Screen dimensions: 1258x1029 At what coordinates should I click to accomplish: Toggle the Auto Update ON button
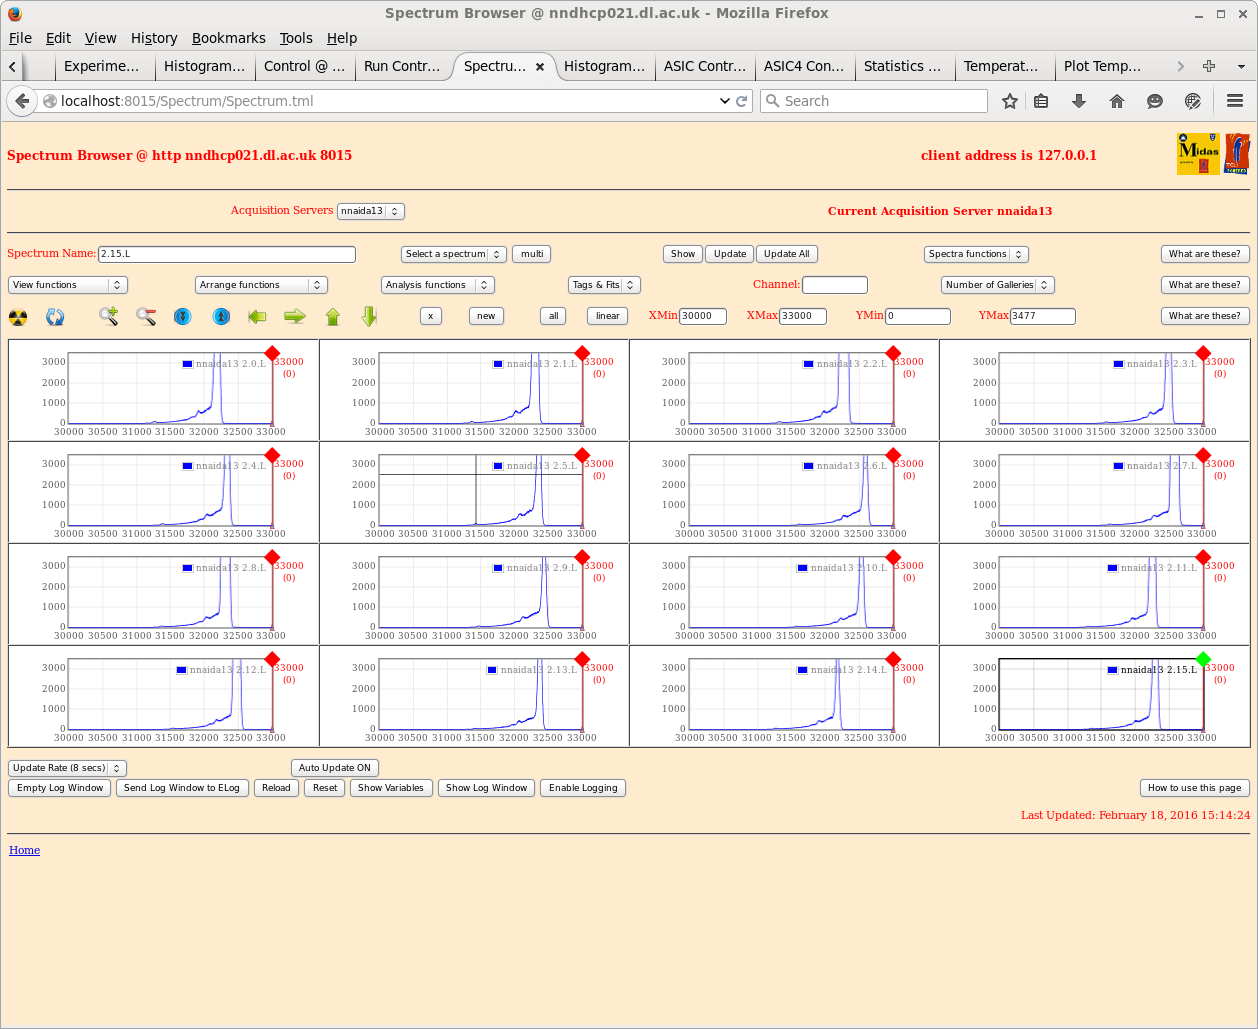[334, 768]
